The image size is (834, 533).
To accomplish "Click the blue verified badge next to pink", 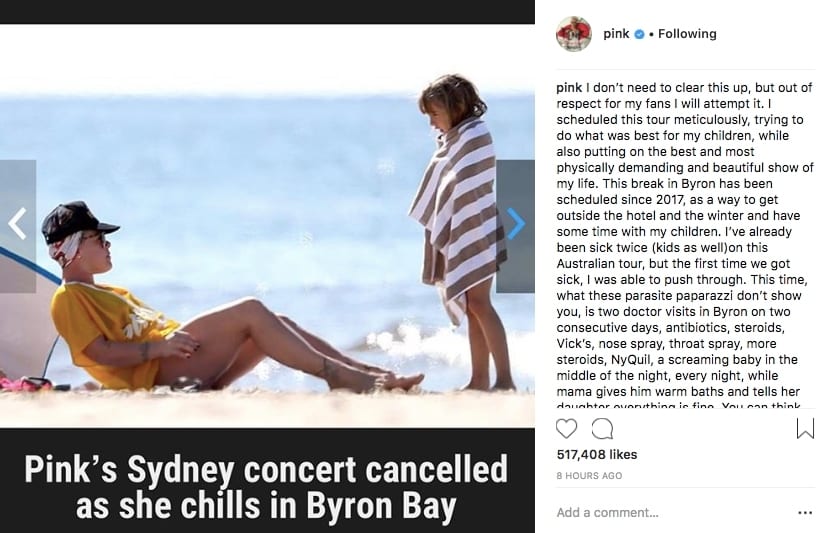I will (639, 34).
